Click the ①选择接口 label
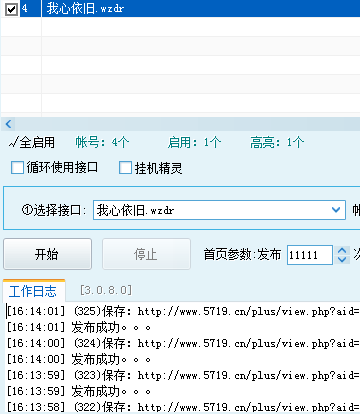Viewport: 360px width, 414px height. tap(54, 210)
